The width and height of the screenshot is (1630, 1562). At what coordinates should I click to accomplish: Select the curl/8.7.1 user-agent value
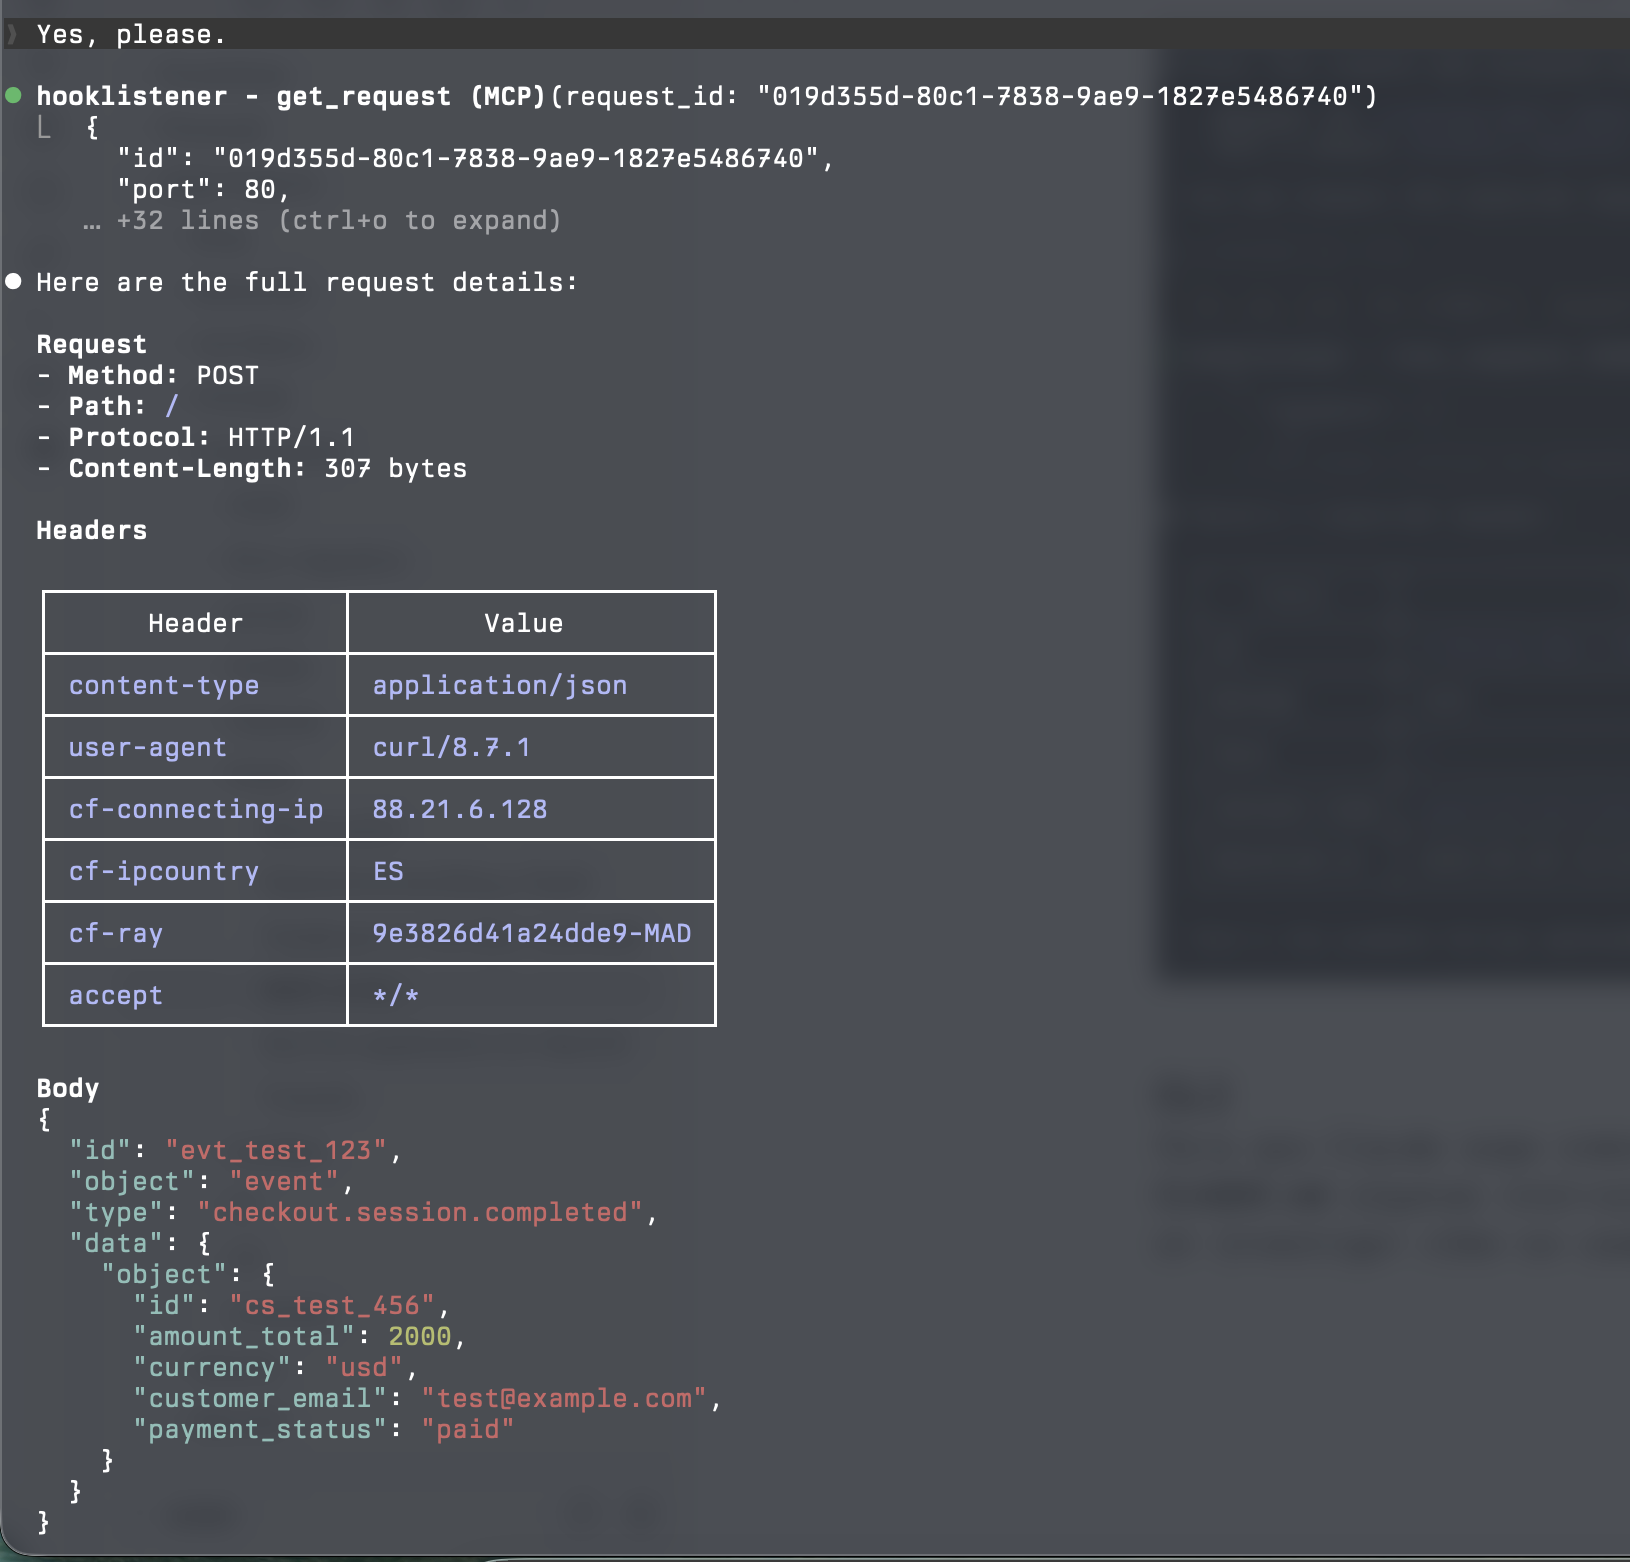(x=452, y=746)
